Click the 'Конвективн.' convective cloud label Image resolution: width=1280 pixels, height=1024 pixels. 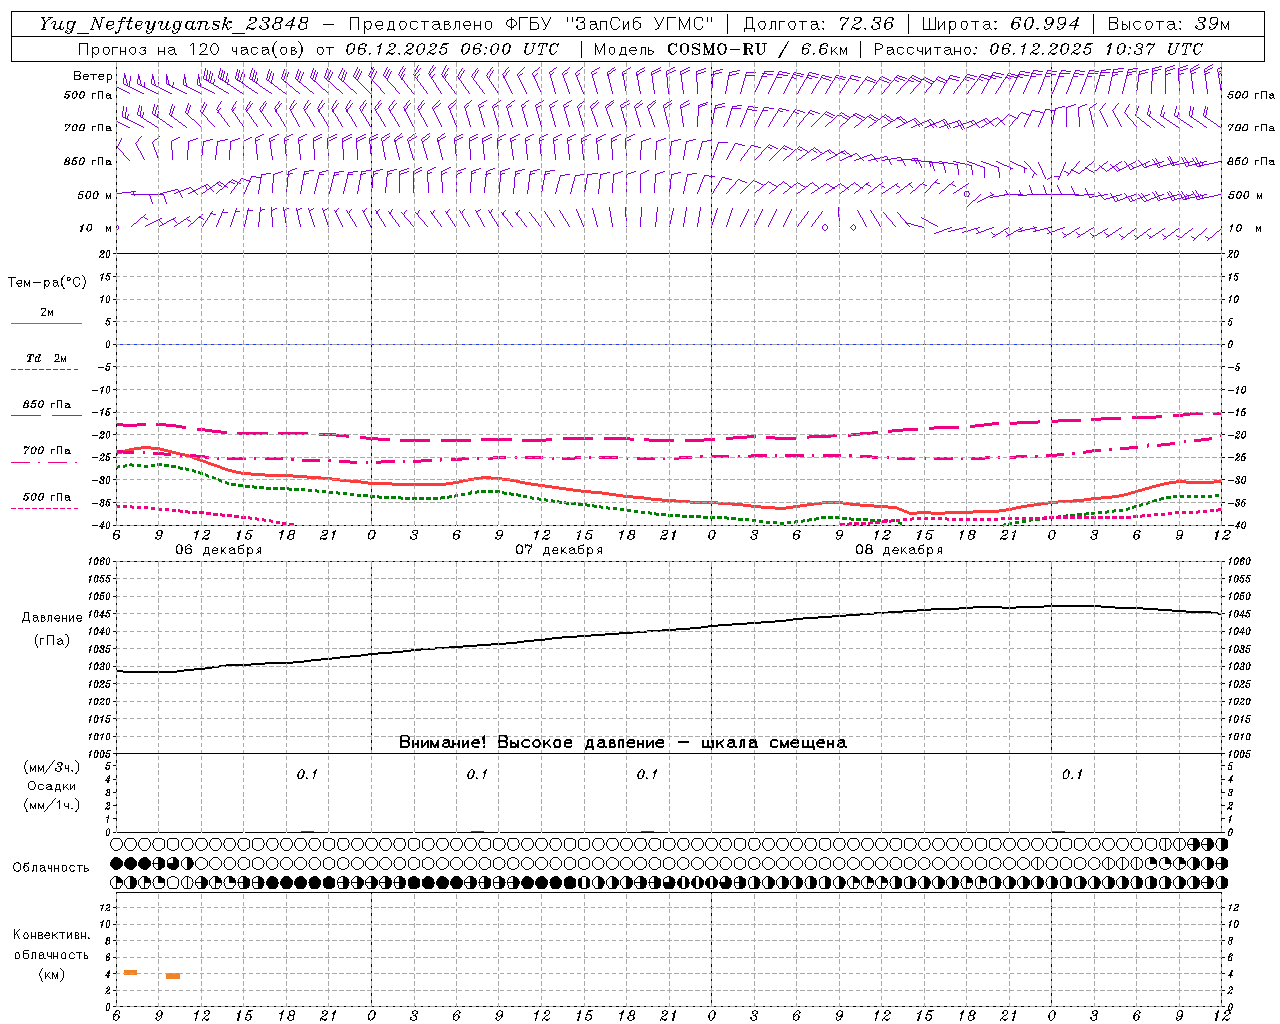point(51,935)
